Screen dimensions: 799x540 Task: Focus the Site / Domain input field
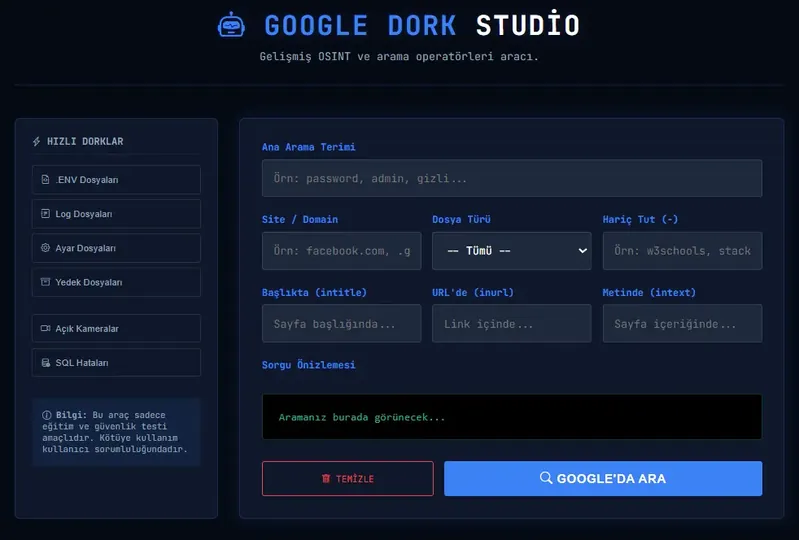coord(341,251)
